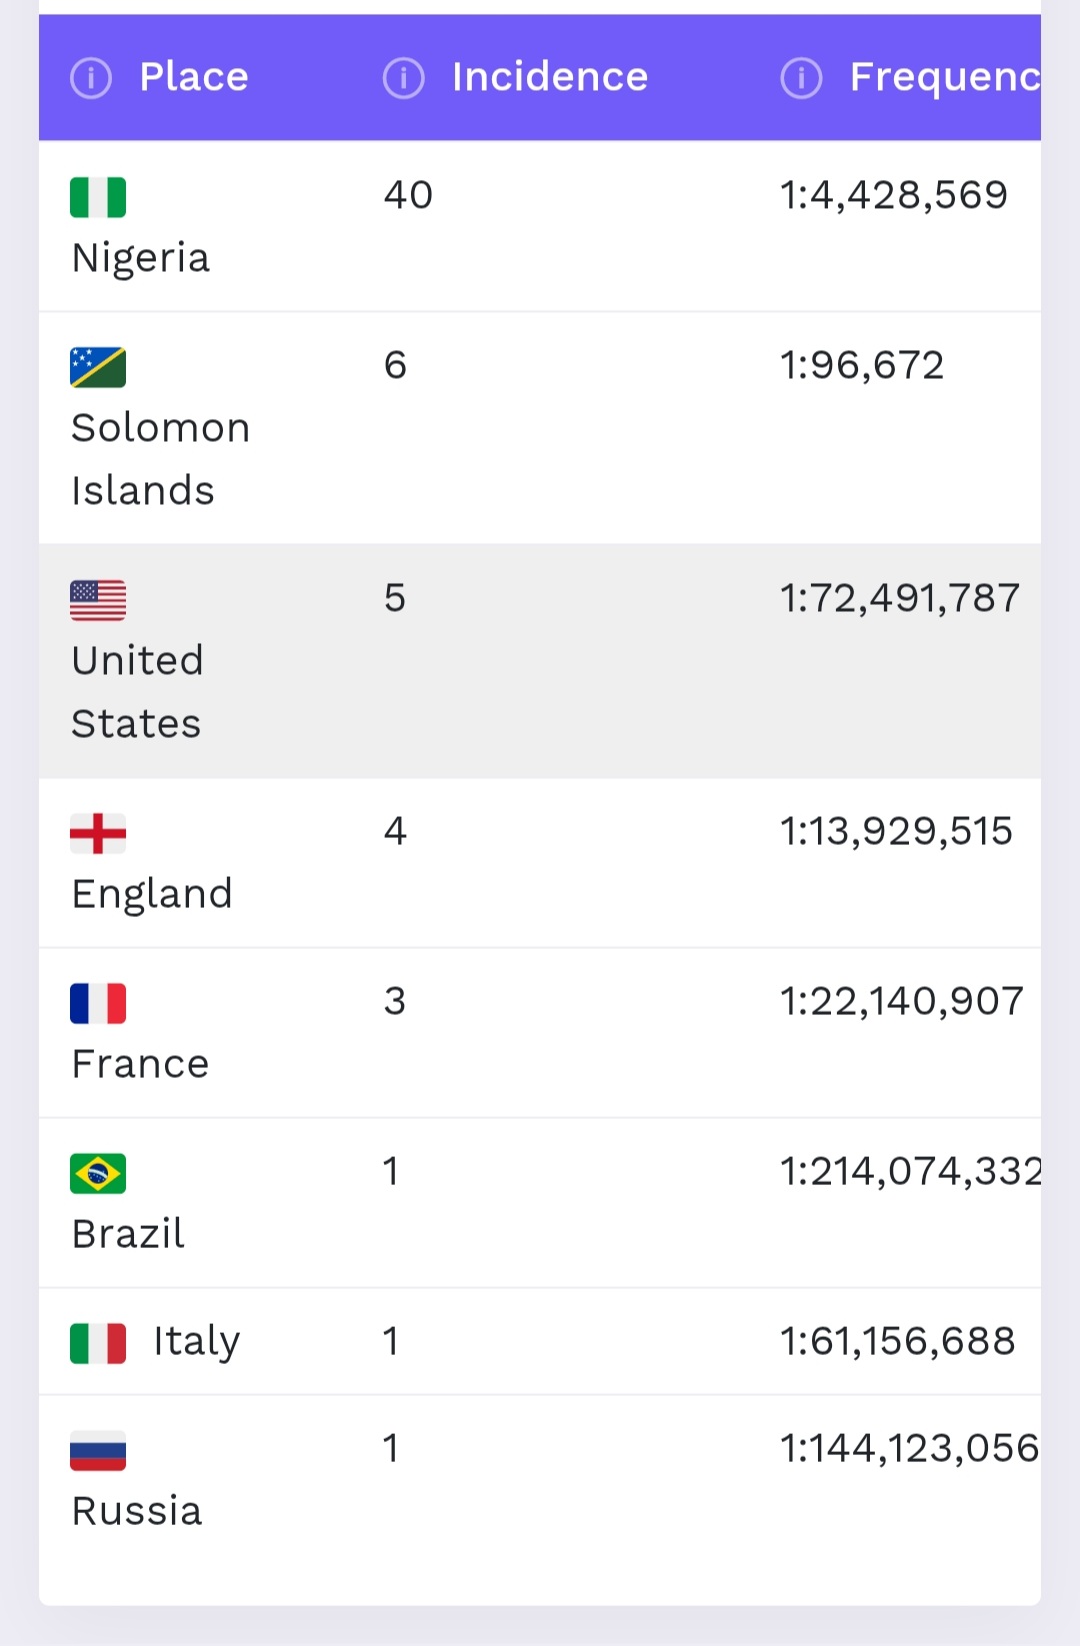Click the England flag icon
This screenshot has width=1080, height=1646.
98,833
